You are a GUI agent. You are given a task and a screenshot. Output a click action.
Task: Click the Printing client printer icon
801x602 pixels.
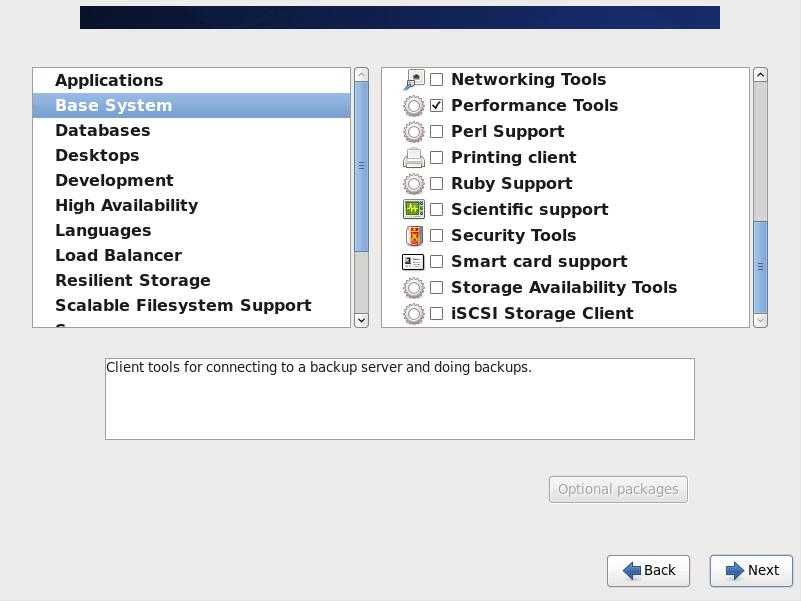(414, 157)
